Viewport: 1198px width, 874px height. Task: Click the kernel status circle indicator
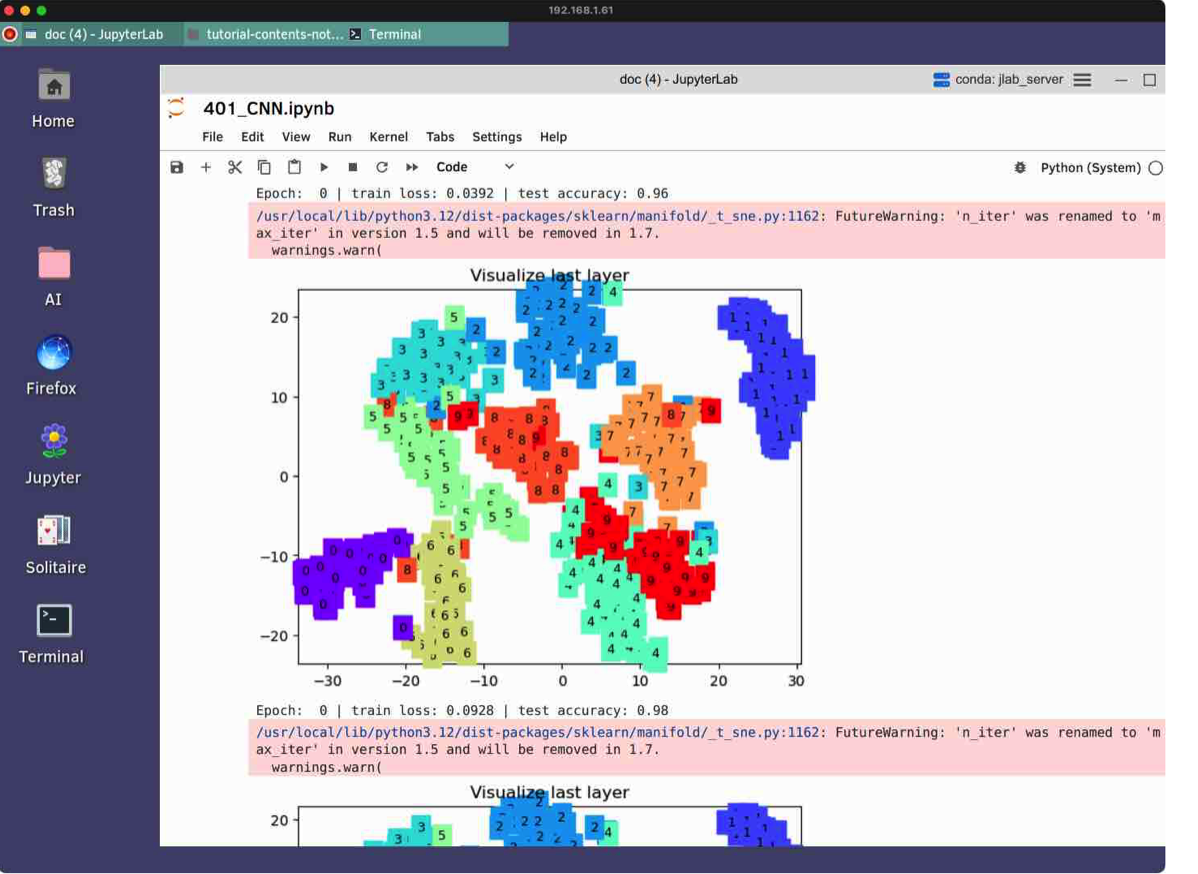click(1155, 168)
